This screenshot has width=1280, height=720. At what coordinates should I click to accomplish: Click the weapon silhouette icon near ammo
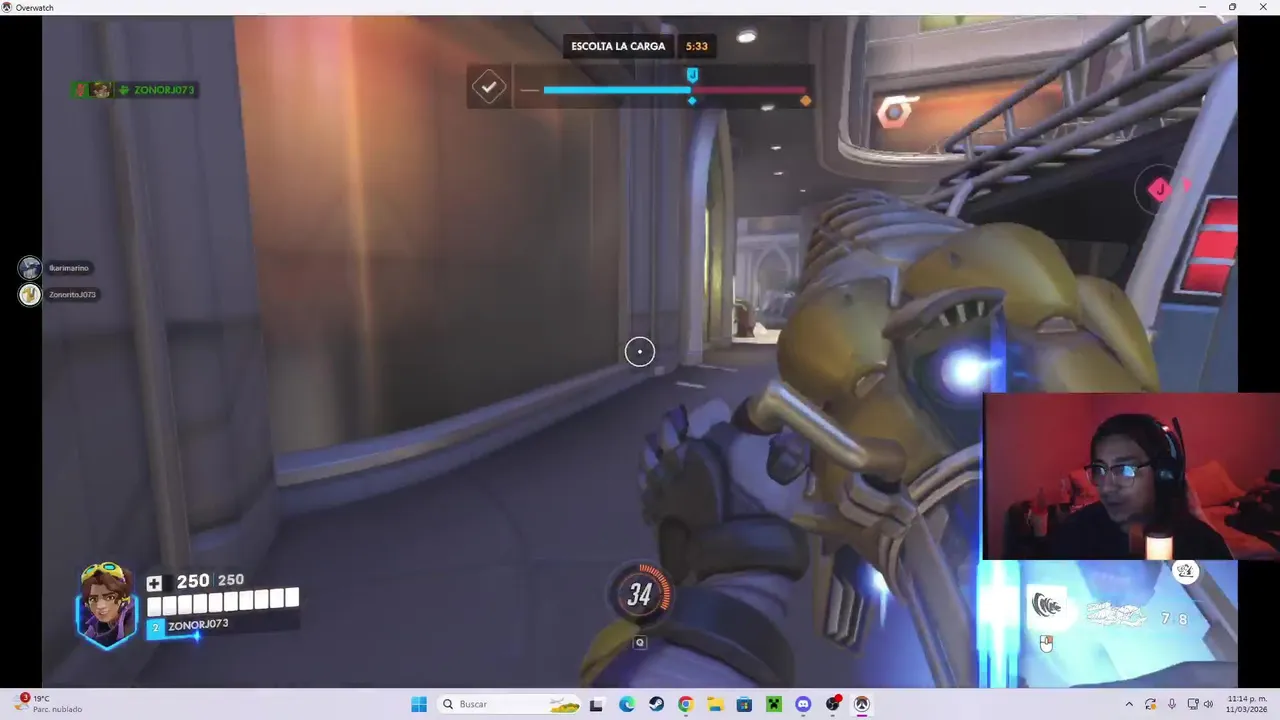[1117, 614]
